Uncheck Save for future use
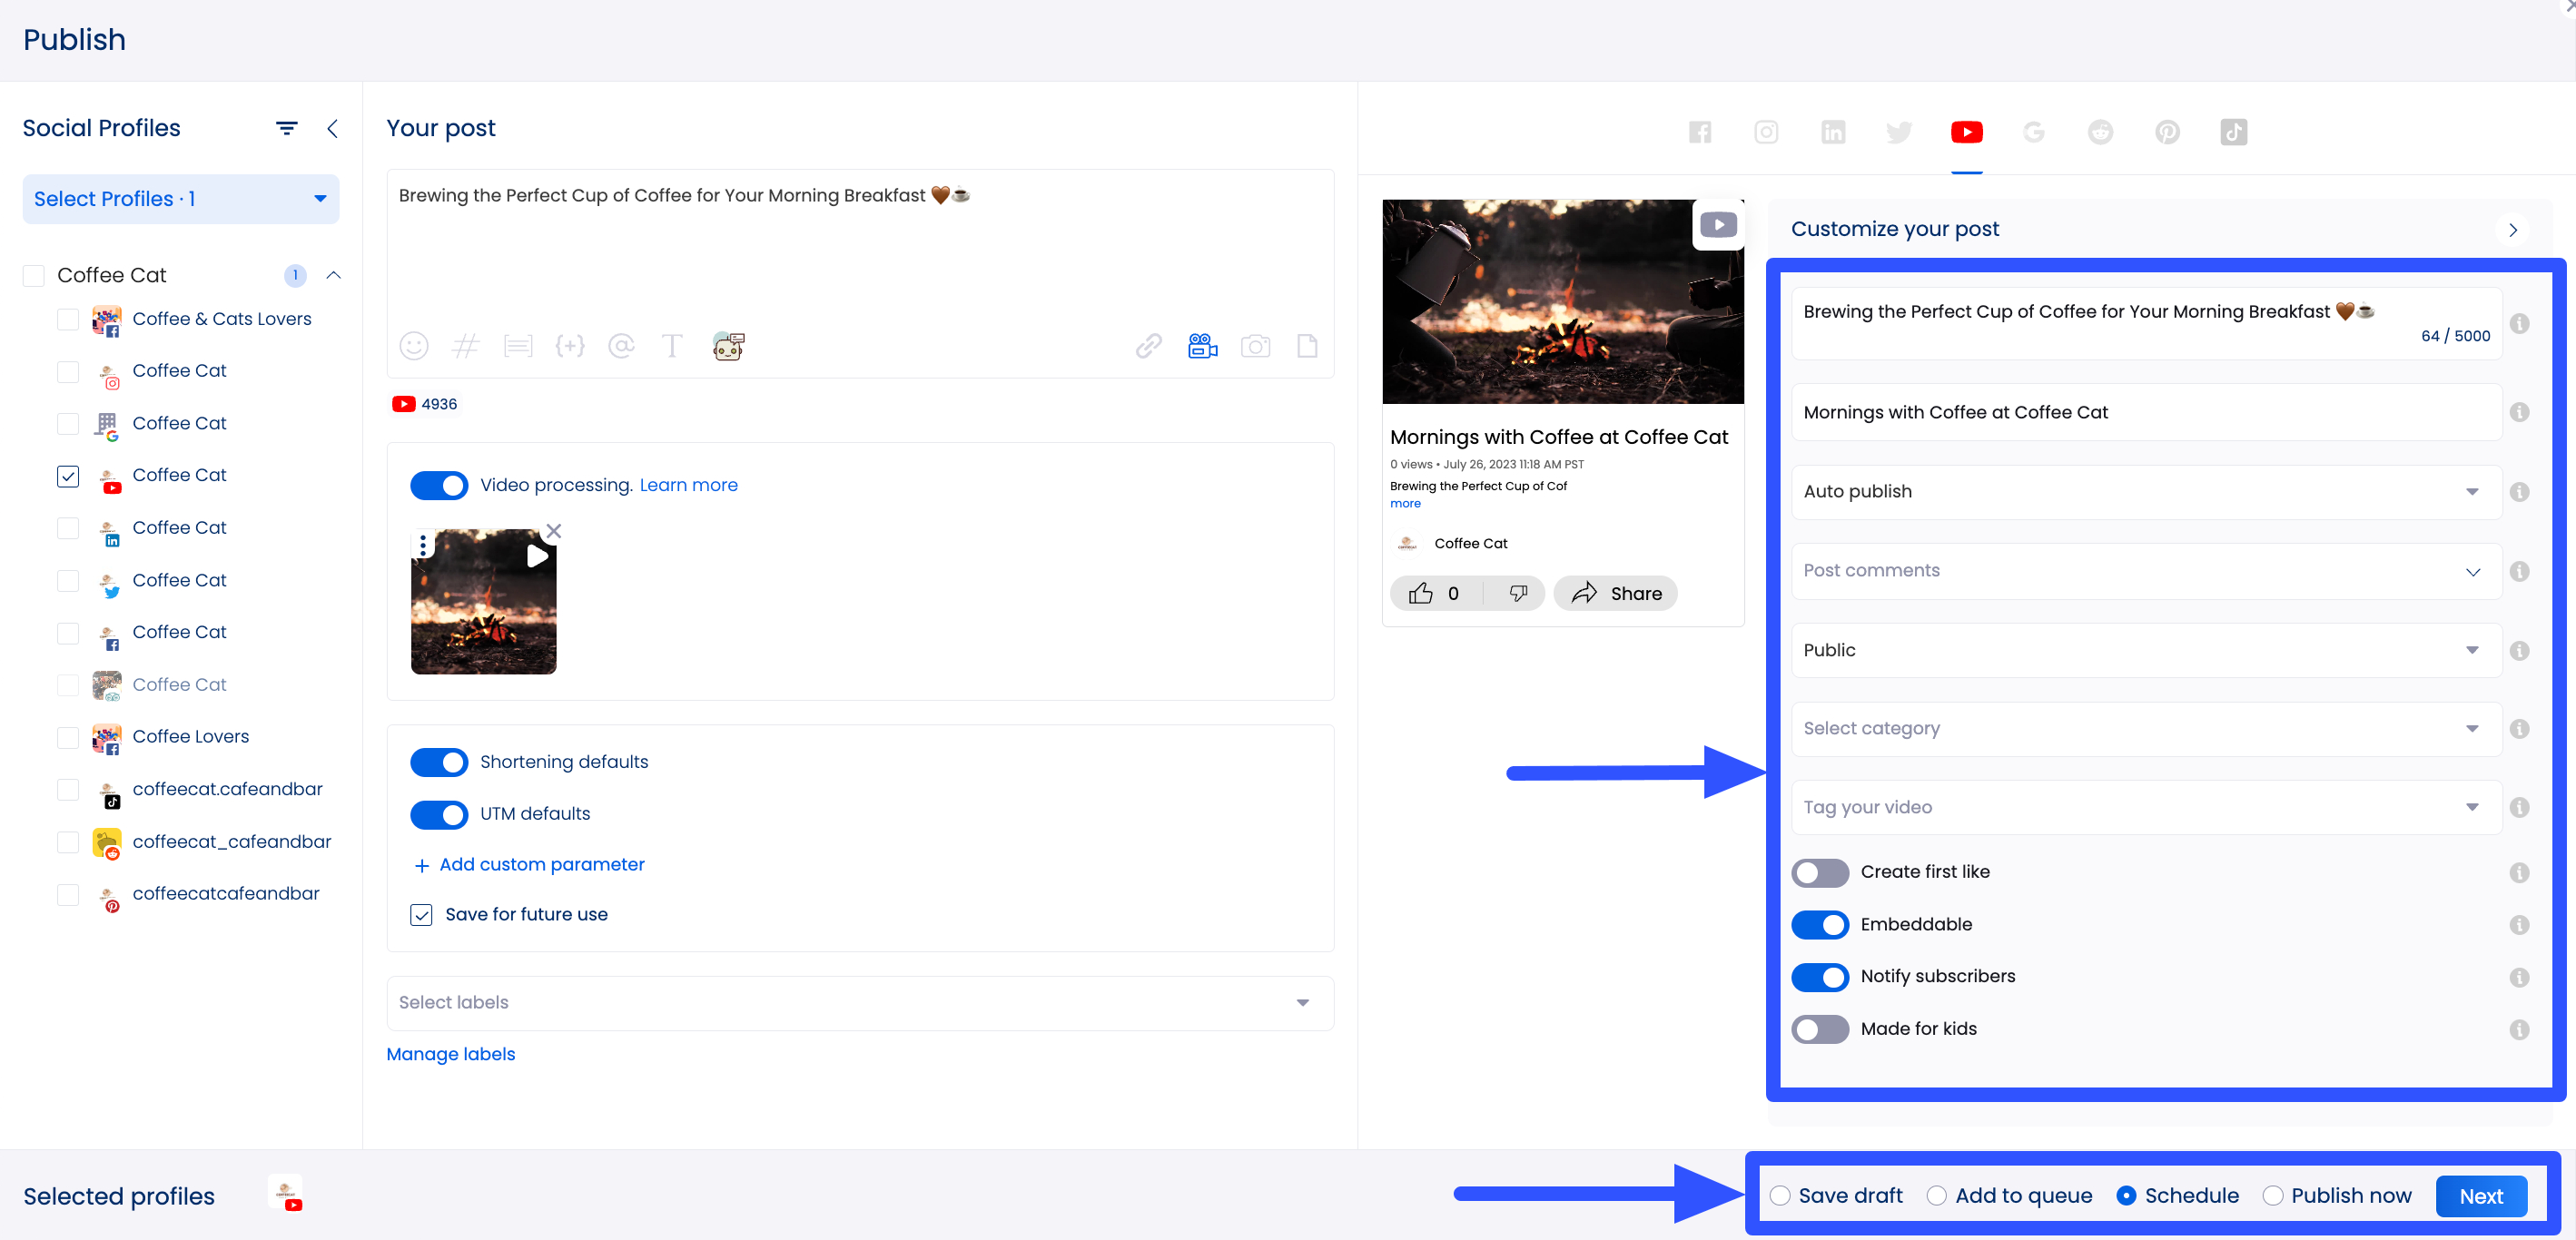The image size is (2576, 1240). click(421, 914)
